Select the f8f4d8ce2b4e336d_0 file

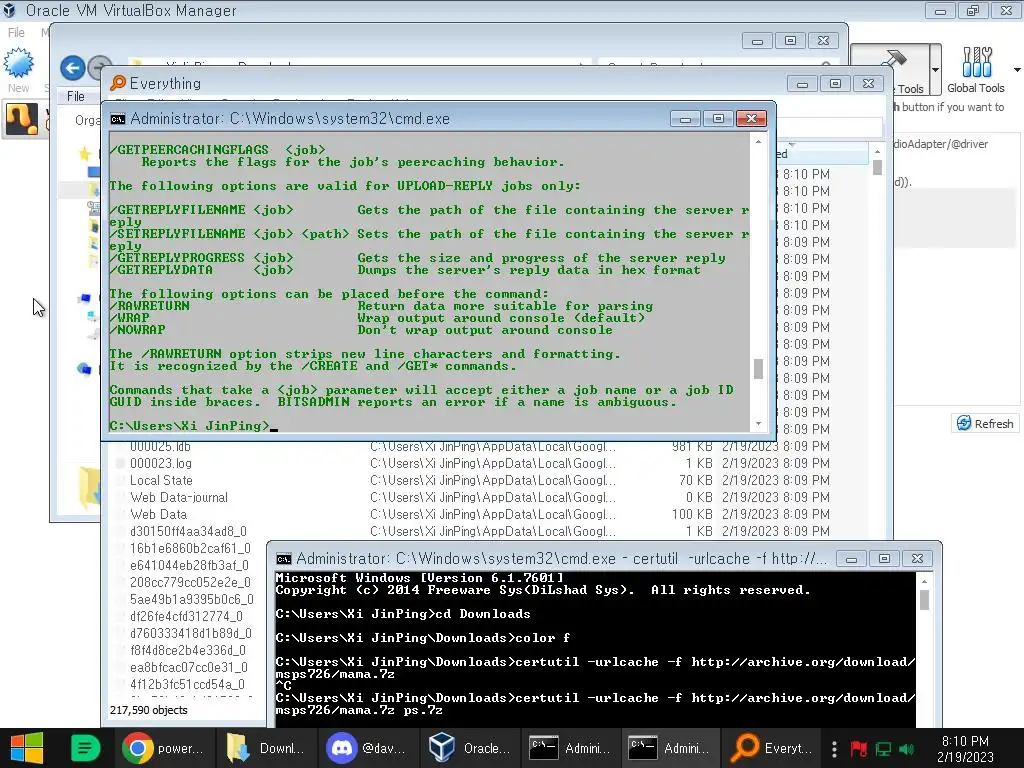(x=188, y=650)
